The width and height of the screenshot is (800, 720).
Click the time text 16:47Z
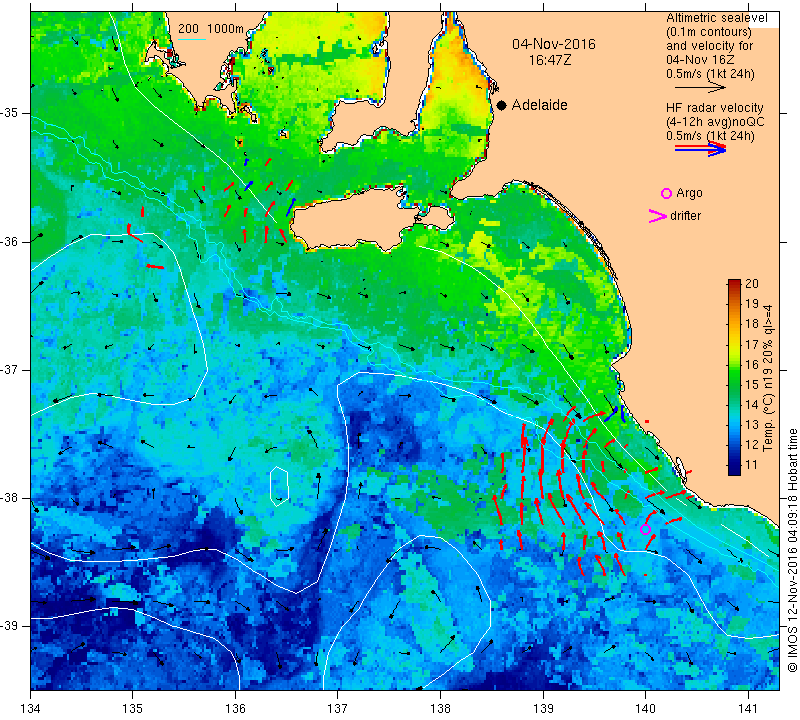point(549,60)
